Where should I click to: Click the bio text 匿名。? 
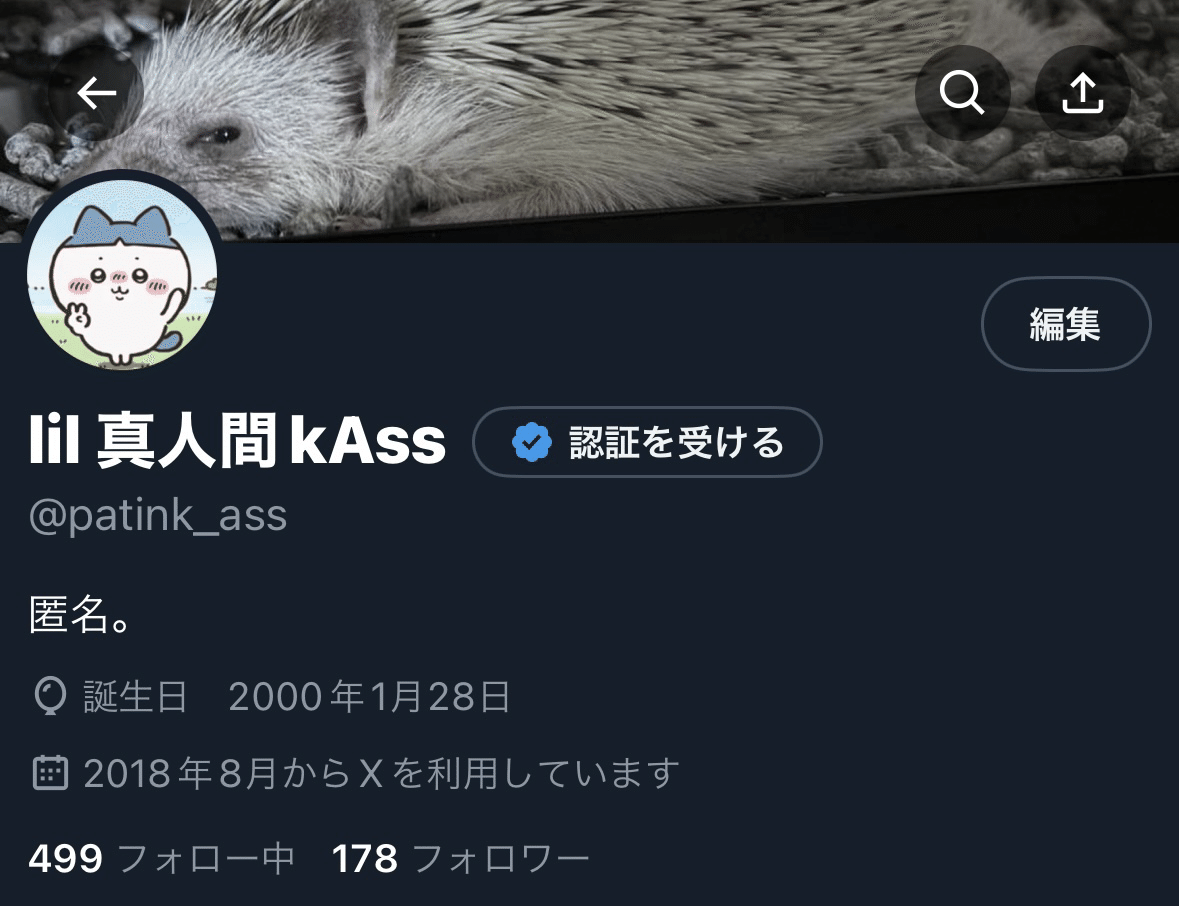point(81,614)
